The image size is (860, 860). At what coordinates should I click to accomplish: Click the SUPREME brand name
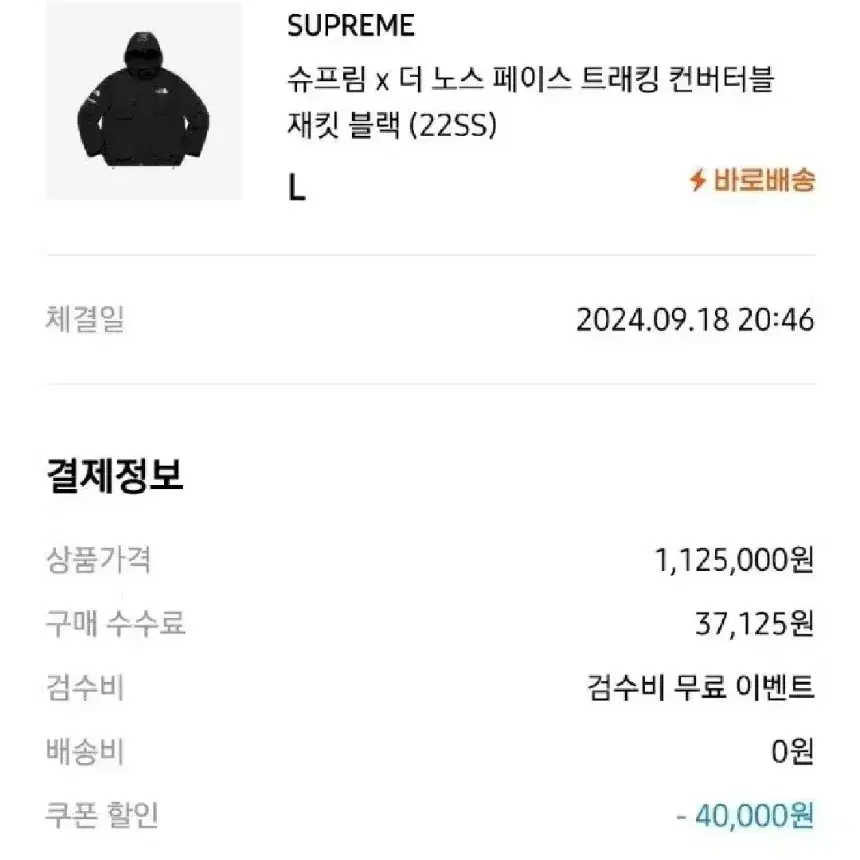(x=351, y=26)
